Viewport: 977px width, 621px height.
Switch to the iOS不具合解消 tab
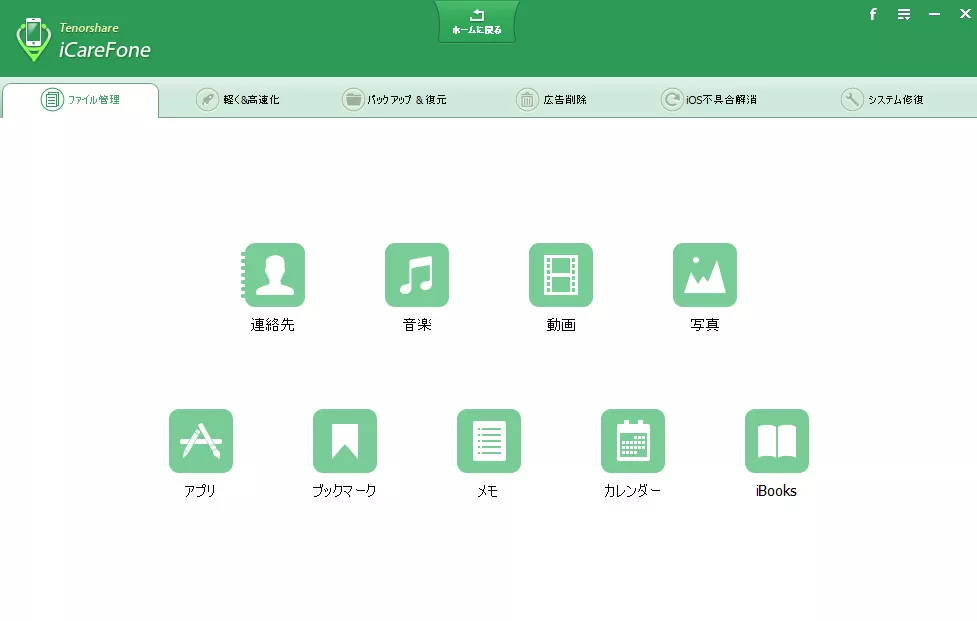[x=709, y=100]
